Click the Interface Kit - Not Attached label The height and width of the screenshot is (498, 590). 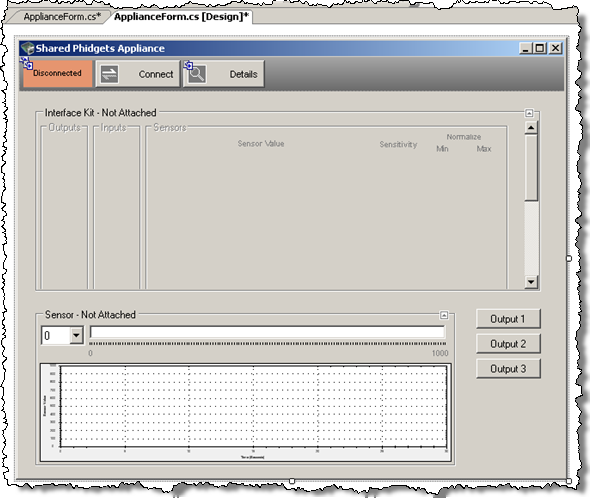tap(100, 113)
